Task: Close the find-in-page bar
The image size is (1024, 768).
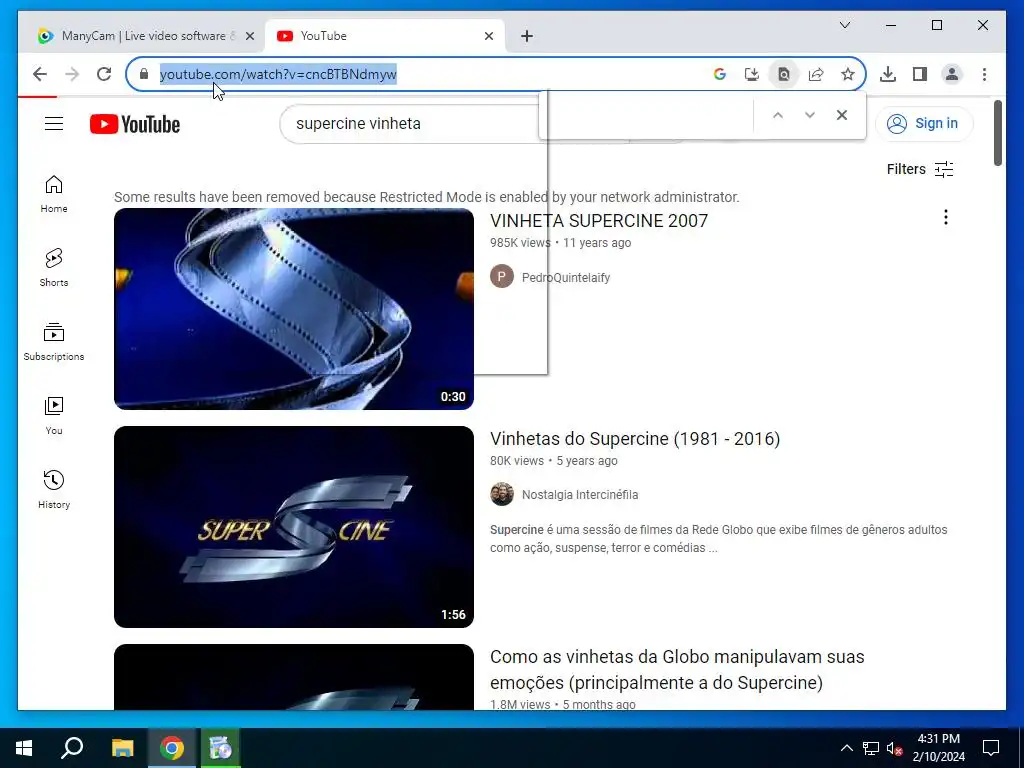Action: point(842,115)
